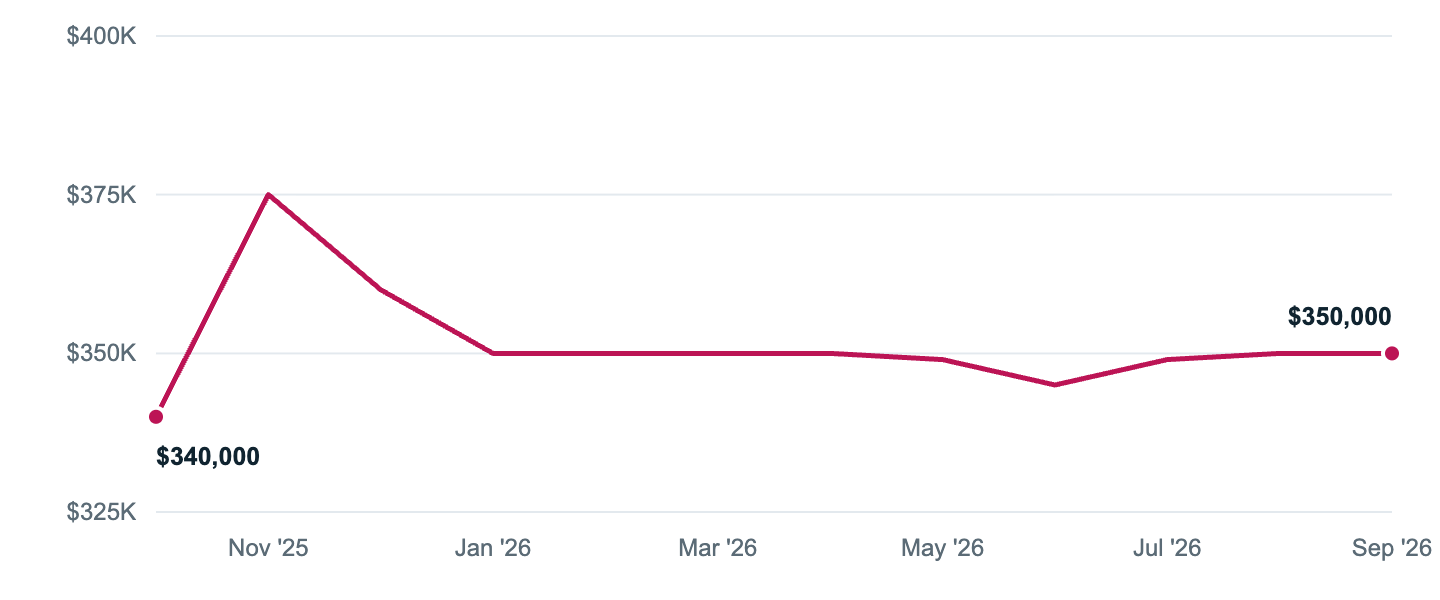The image size is (1440, 600).
Task: Click the $350,000 ending data point dot
Action: (1391, 353)
